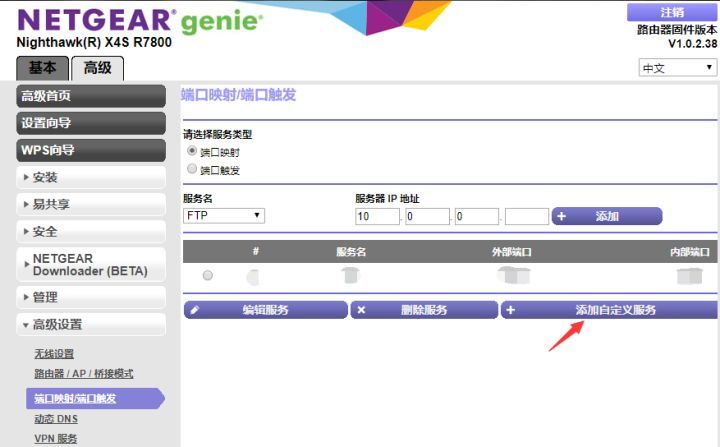Click the last server IP address field

pos(527,216)
